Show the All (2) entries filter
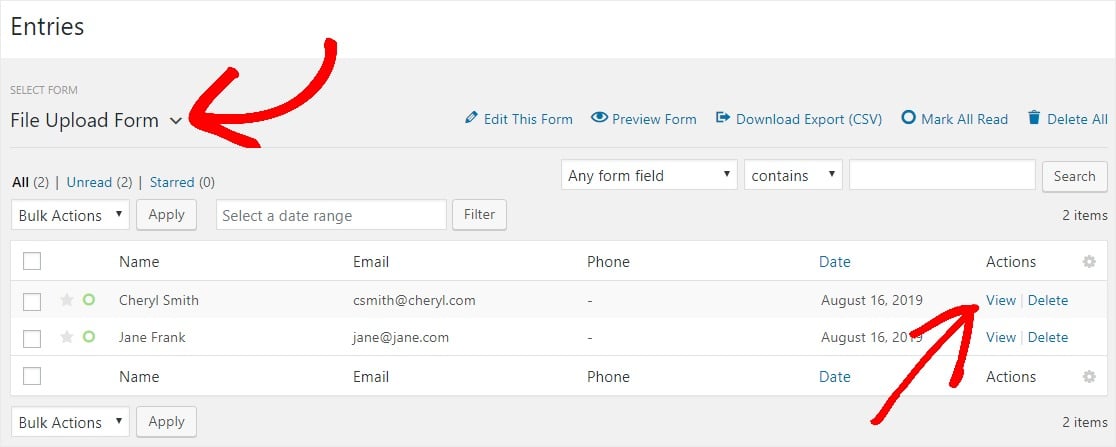This screenshot has height=447, width=1116. (x=31, y=182)
